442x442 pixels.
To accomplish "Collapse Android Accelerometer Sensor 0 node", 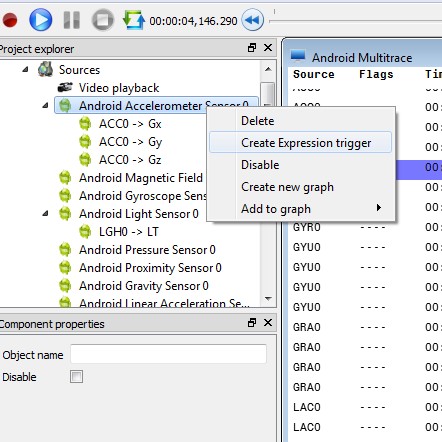I will 45,106.
